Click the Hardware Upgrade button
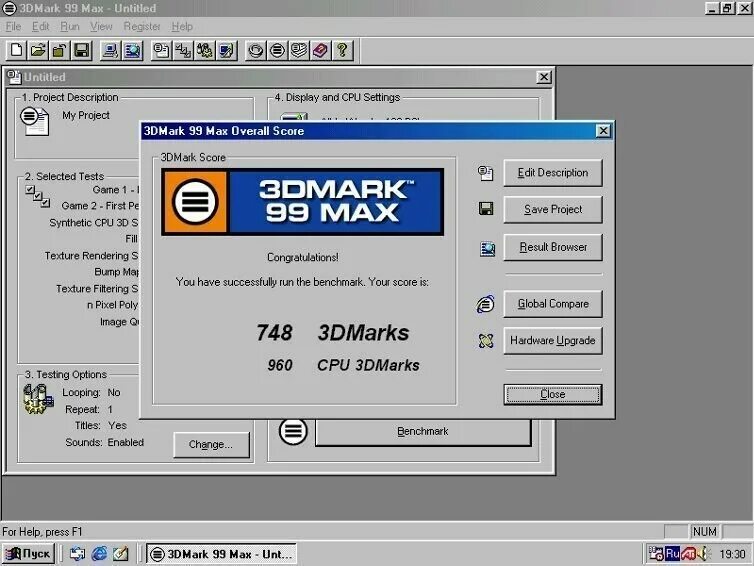The image size is (754, 566). pos(553,340)
